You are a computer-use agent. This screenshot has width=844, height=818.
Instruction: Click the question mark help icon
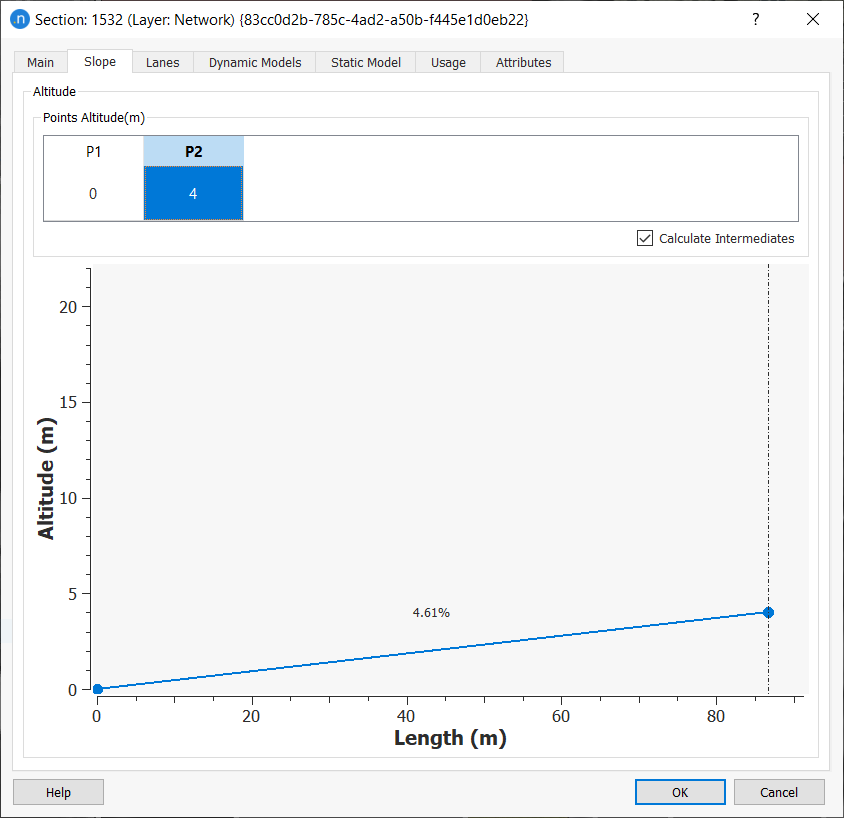pyautogui.click(x=756, y=19)
